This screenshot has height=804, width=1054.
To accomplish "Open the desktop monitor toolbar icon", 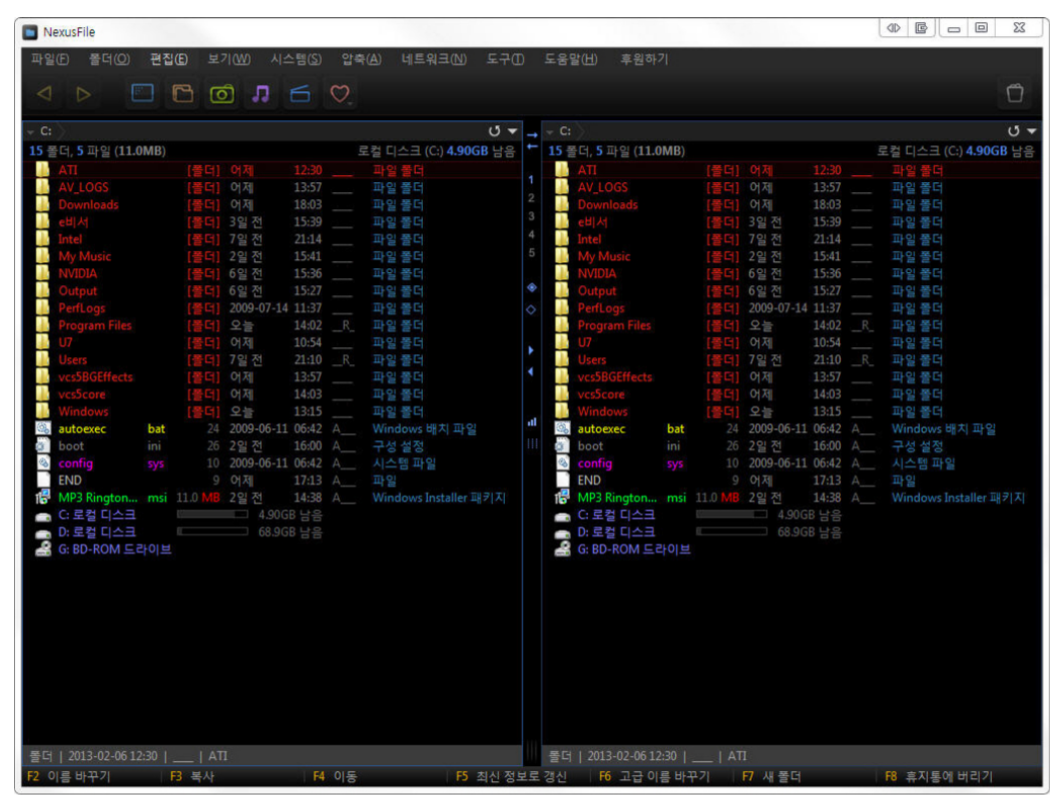I will point(142,93).
